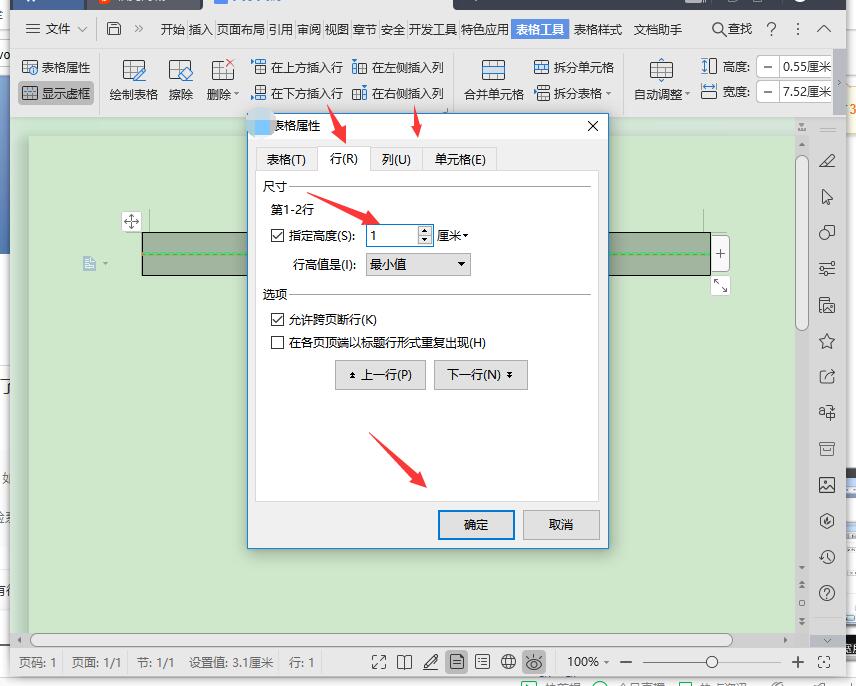Open the 文档助手 tab
The width and height of the screenshot is (856, 686).
click(x=657, y=29)
